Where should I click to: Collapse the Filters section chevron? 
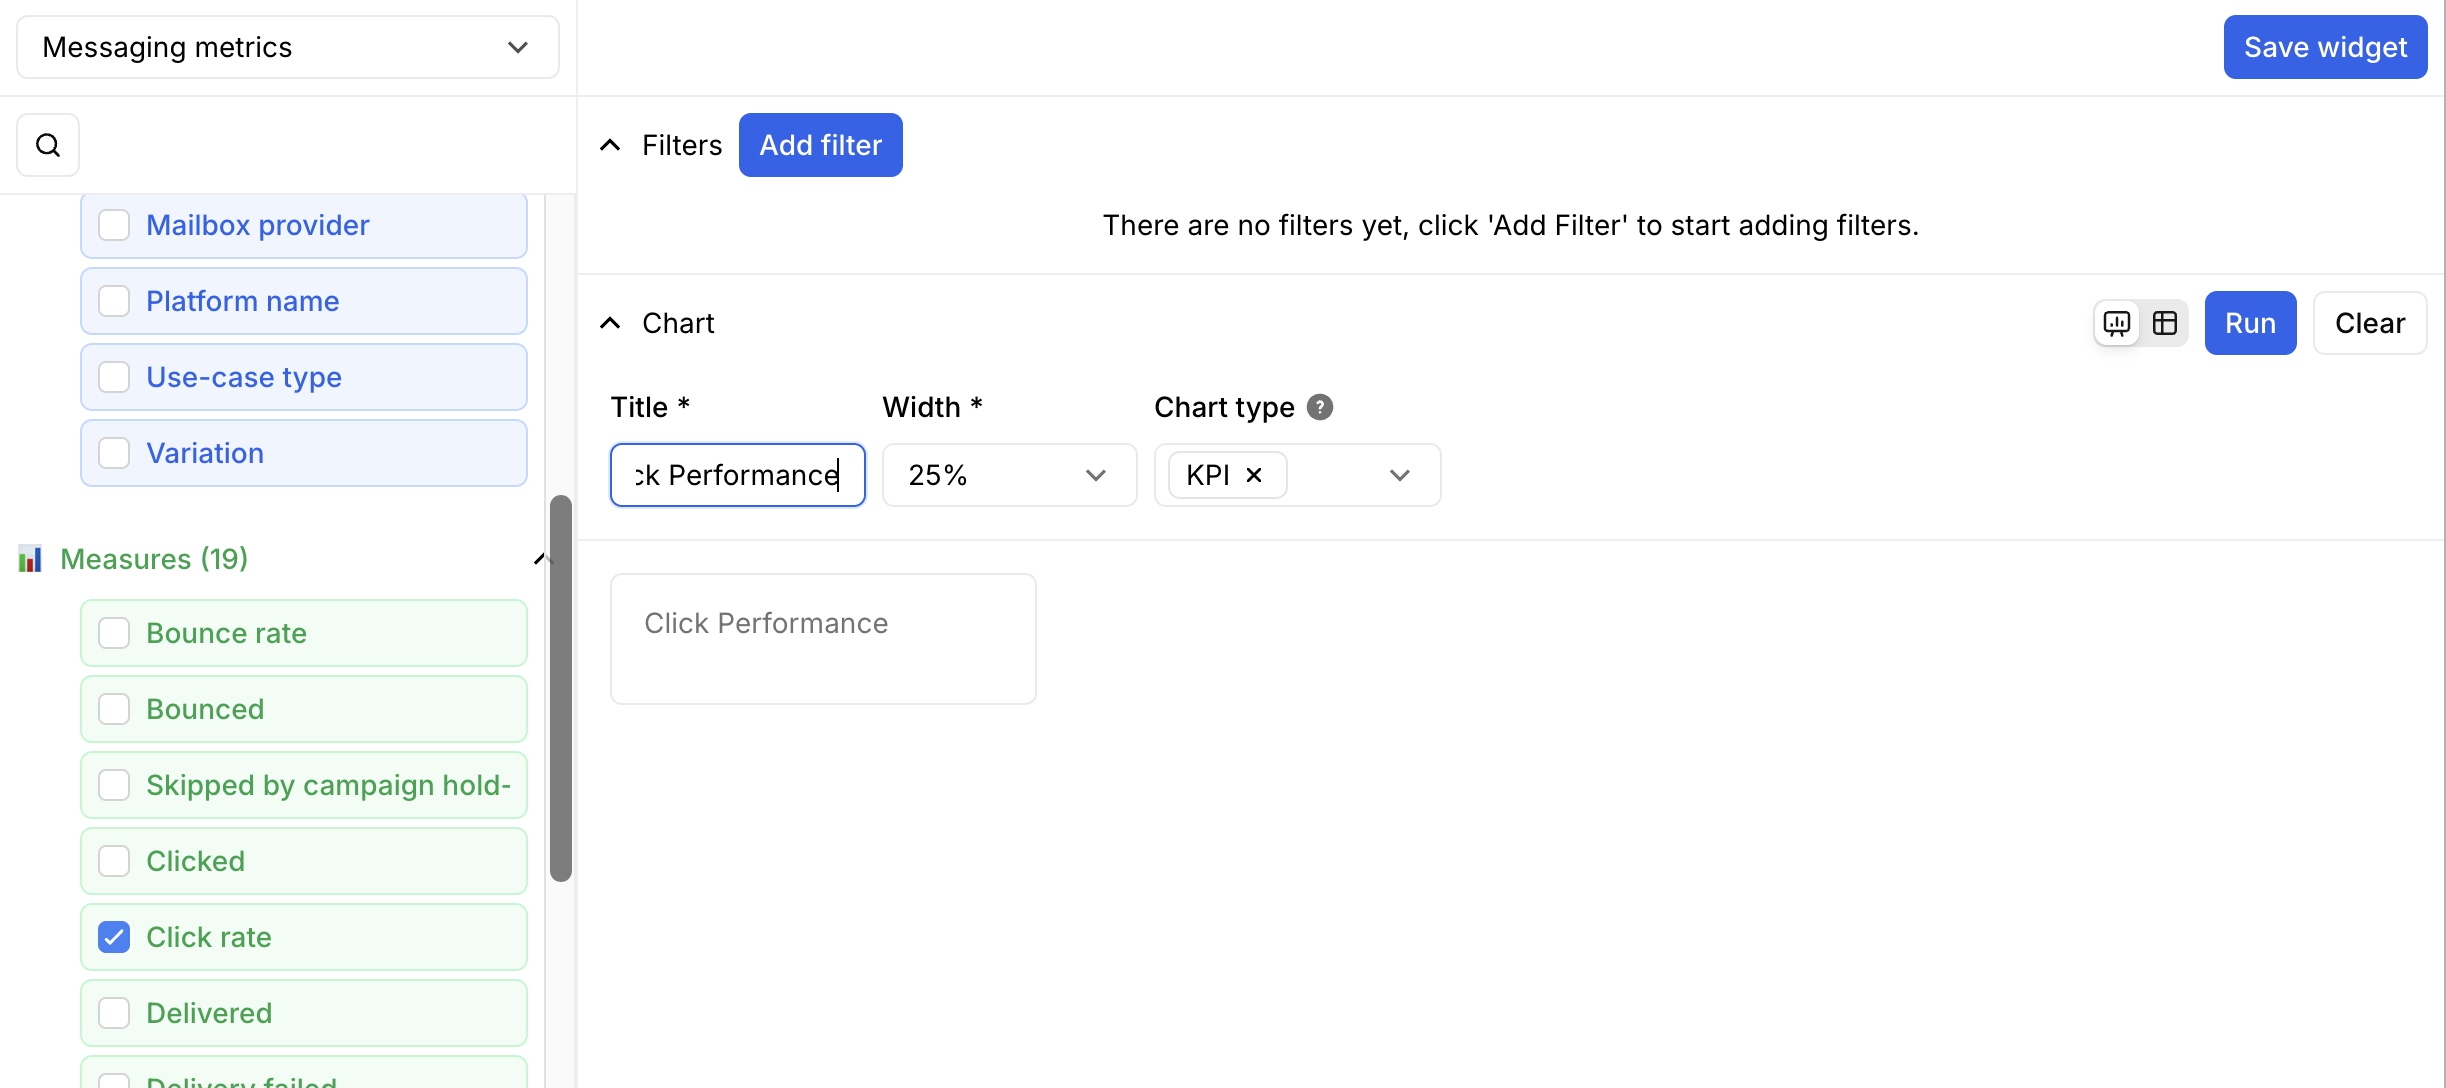click(x=610, y=145)
